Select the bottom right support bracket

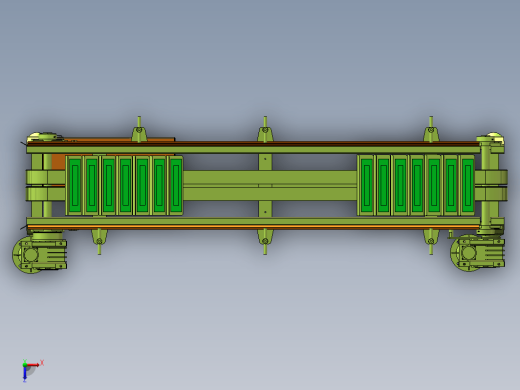(x=431, y=241)
